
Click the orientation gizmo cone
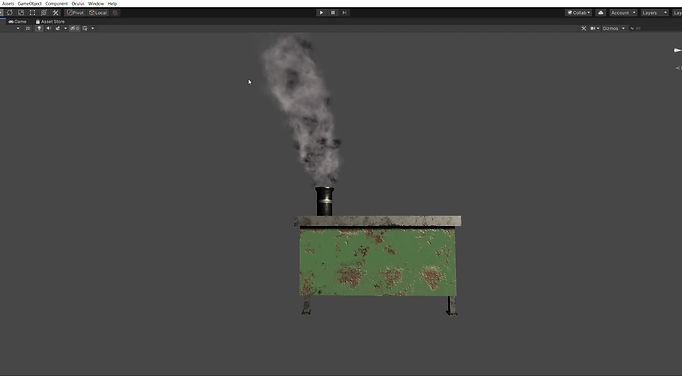(677, 50)
